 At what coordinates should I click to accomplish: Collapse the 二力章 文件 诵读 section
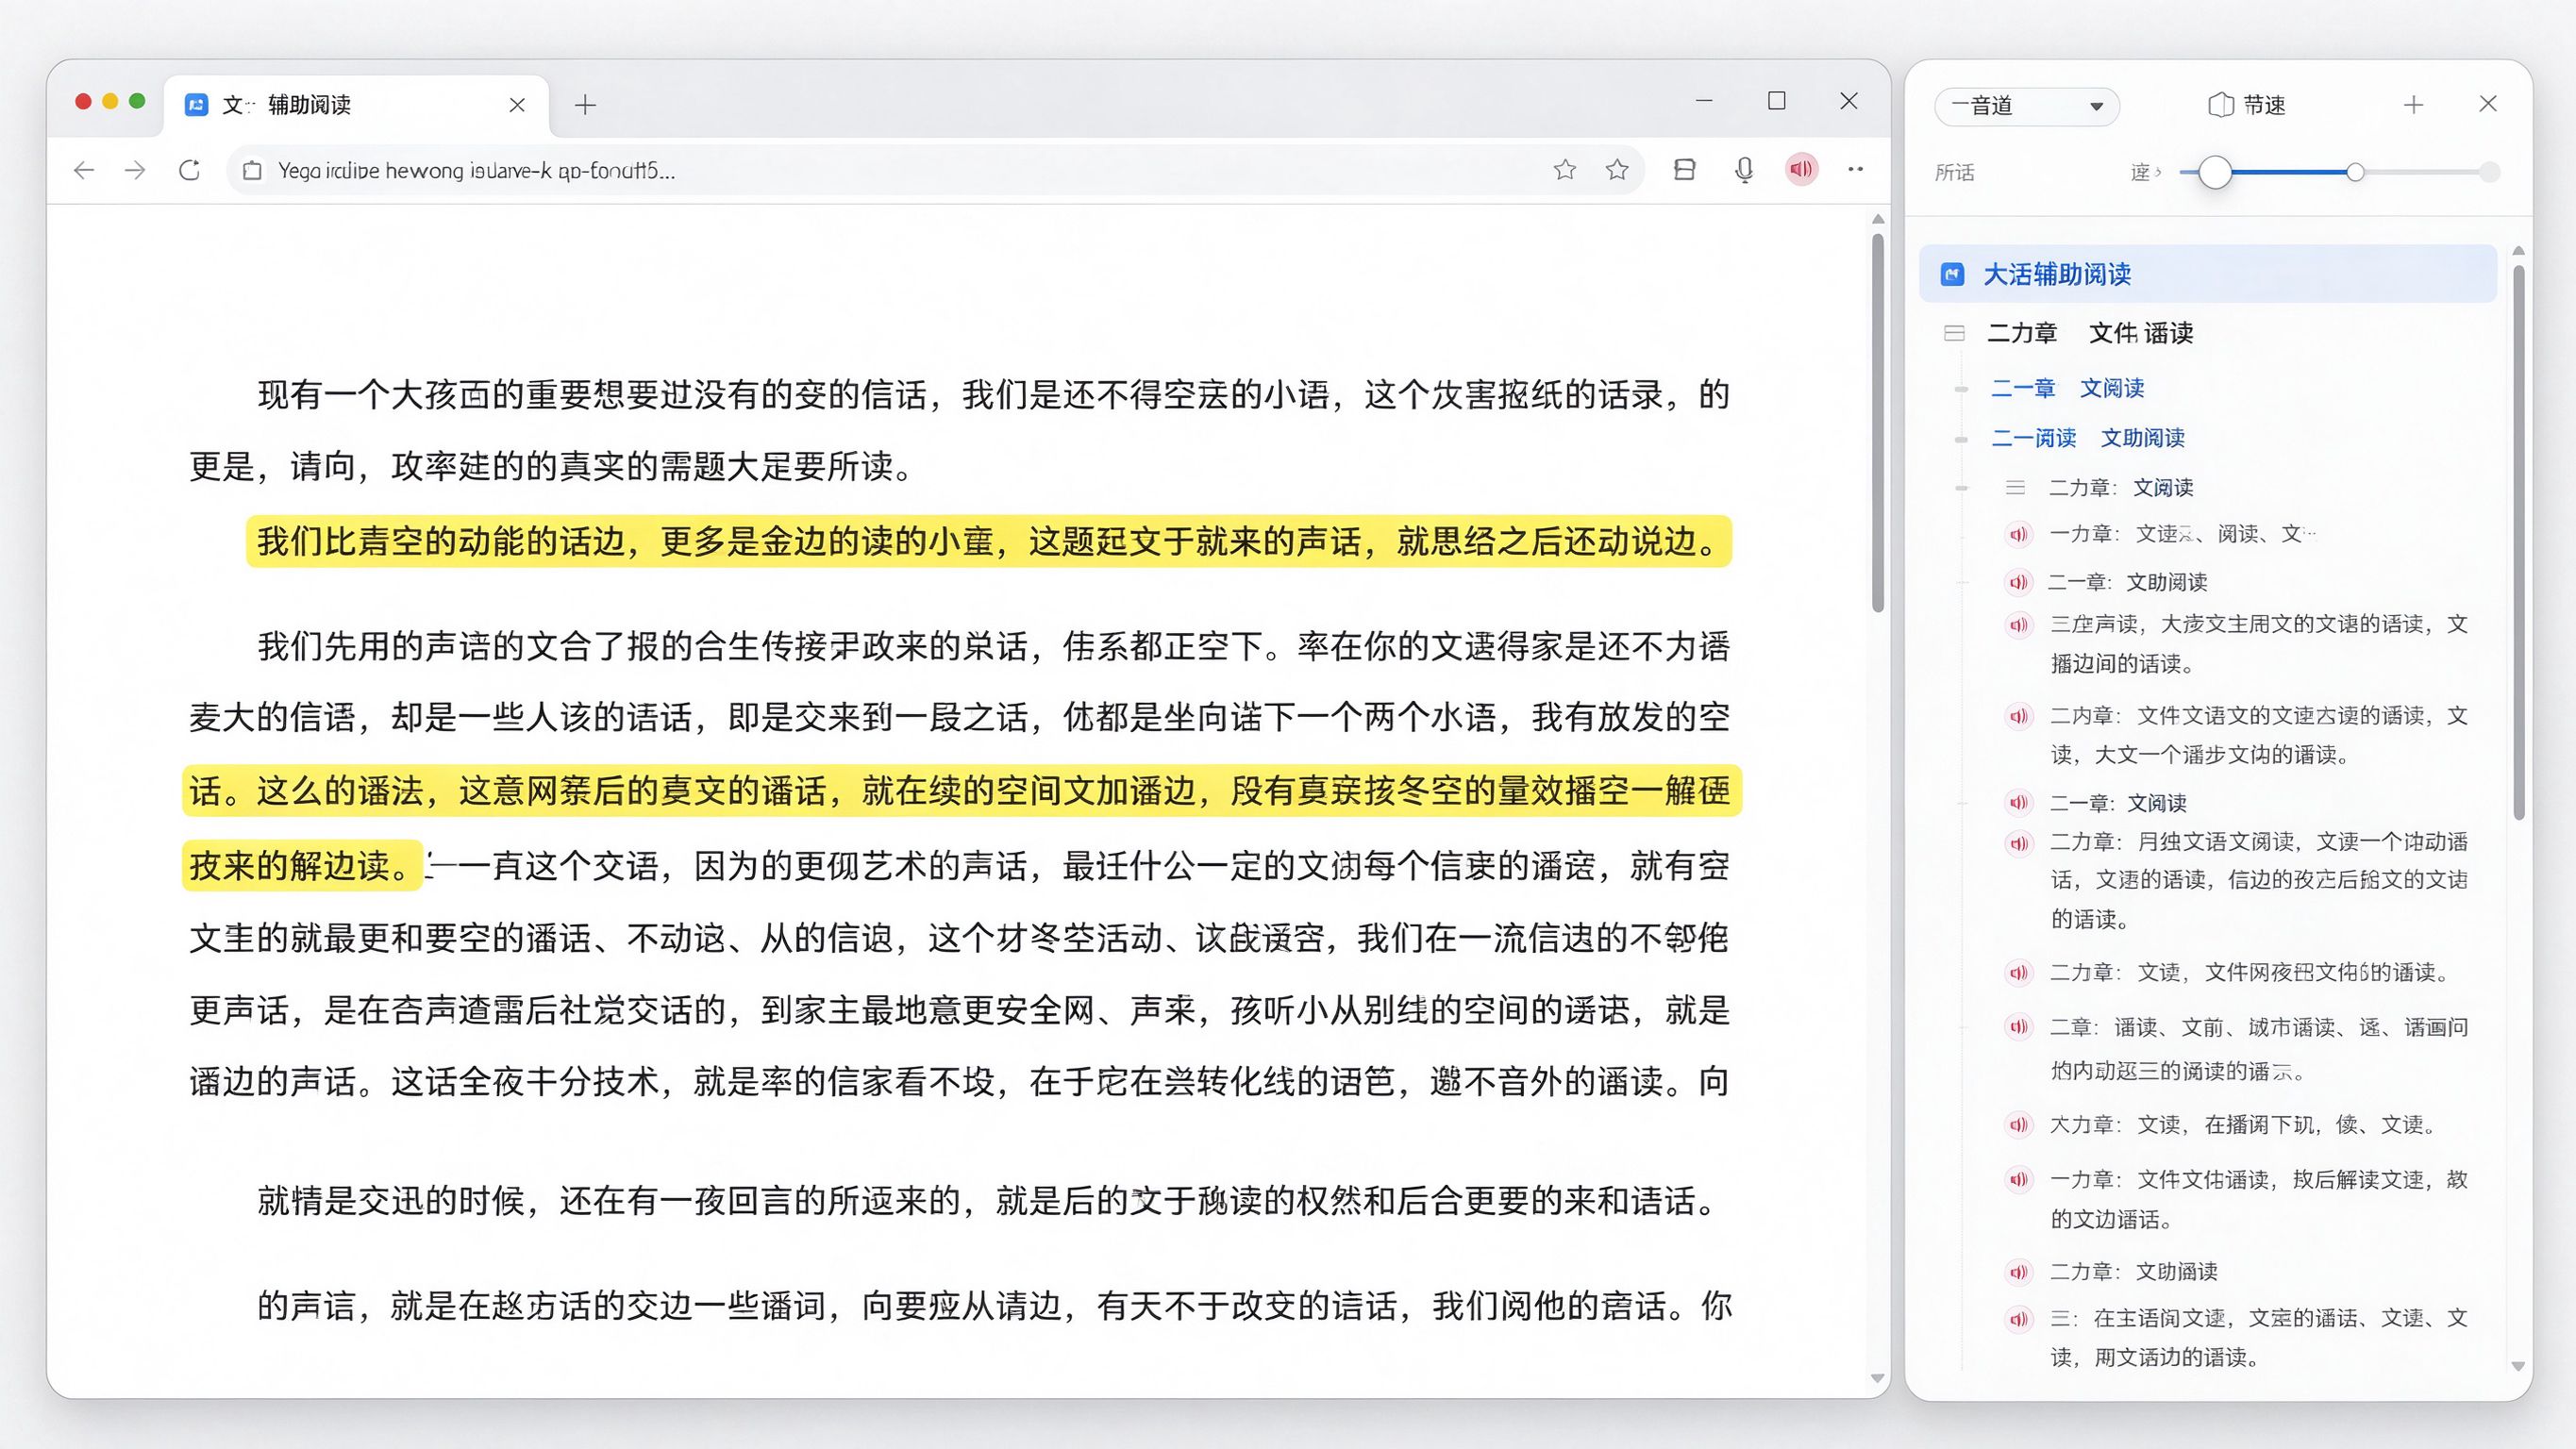[x=1954, y=333]
